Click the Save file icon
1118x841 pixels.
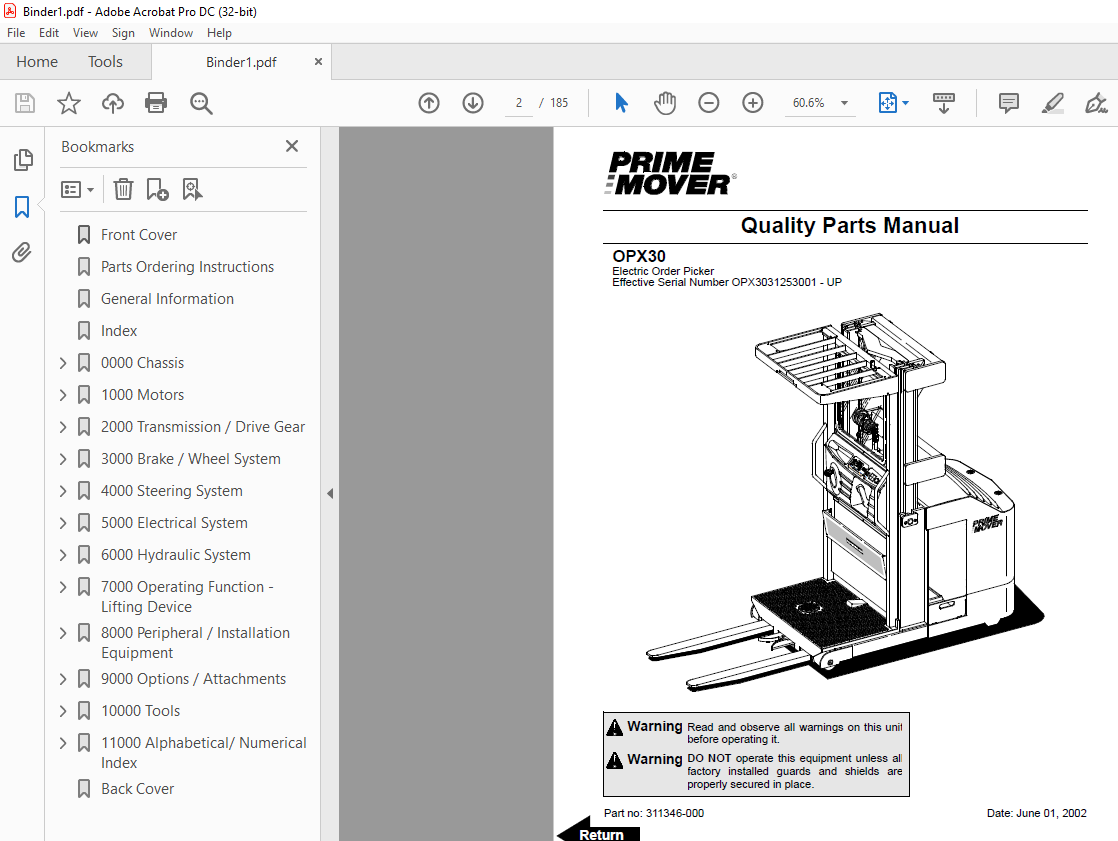pyautogui.click(x=25, y=103)
